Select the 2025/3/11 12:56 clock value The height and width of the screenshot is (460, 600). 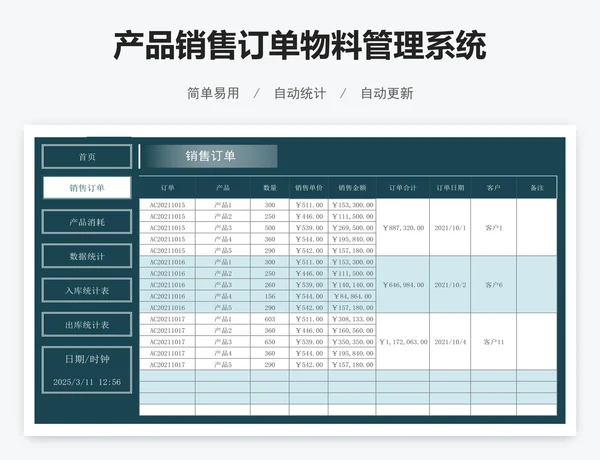point(87,382)
